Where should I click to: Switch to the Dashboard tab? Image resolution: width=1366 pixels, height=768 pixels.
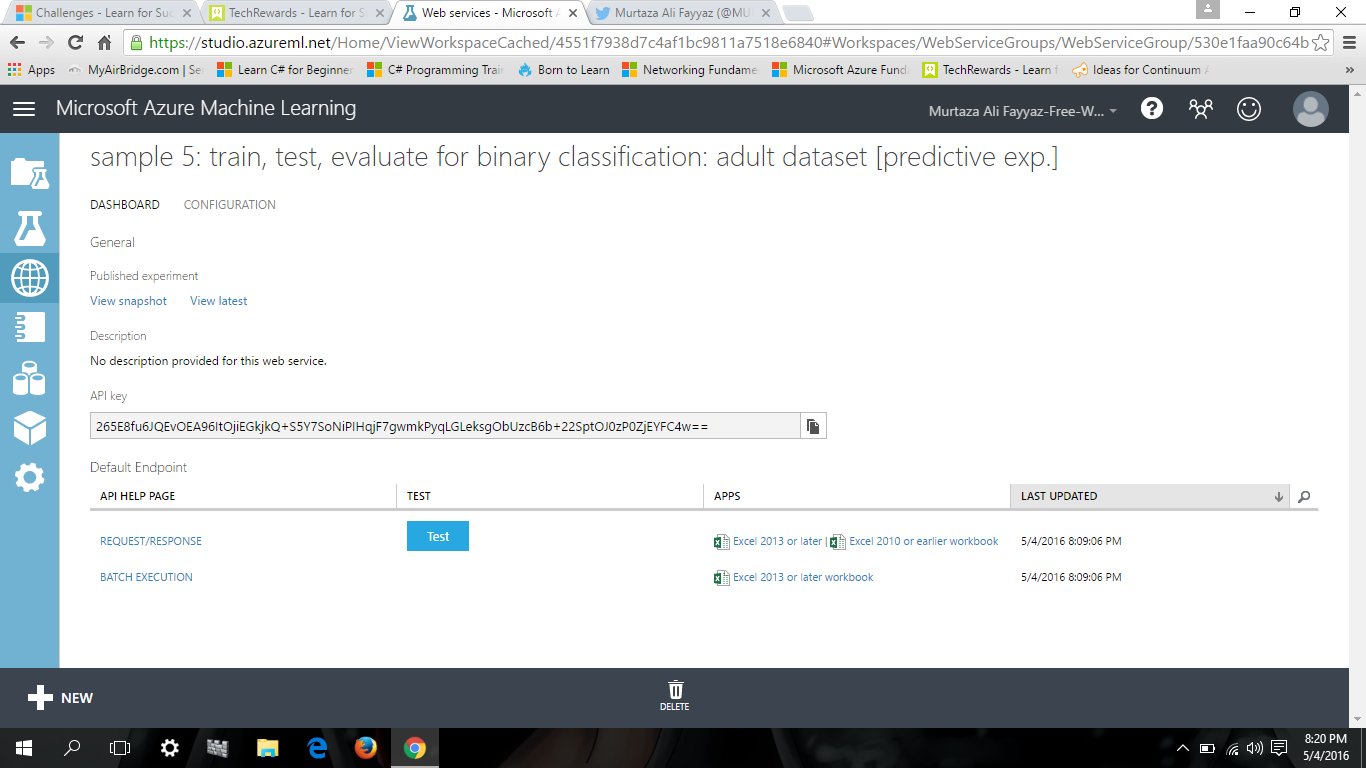125,205
